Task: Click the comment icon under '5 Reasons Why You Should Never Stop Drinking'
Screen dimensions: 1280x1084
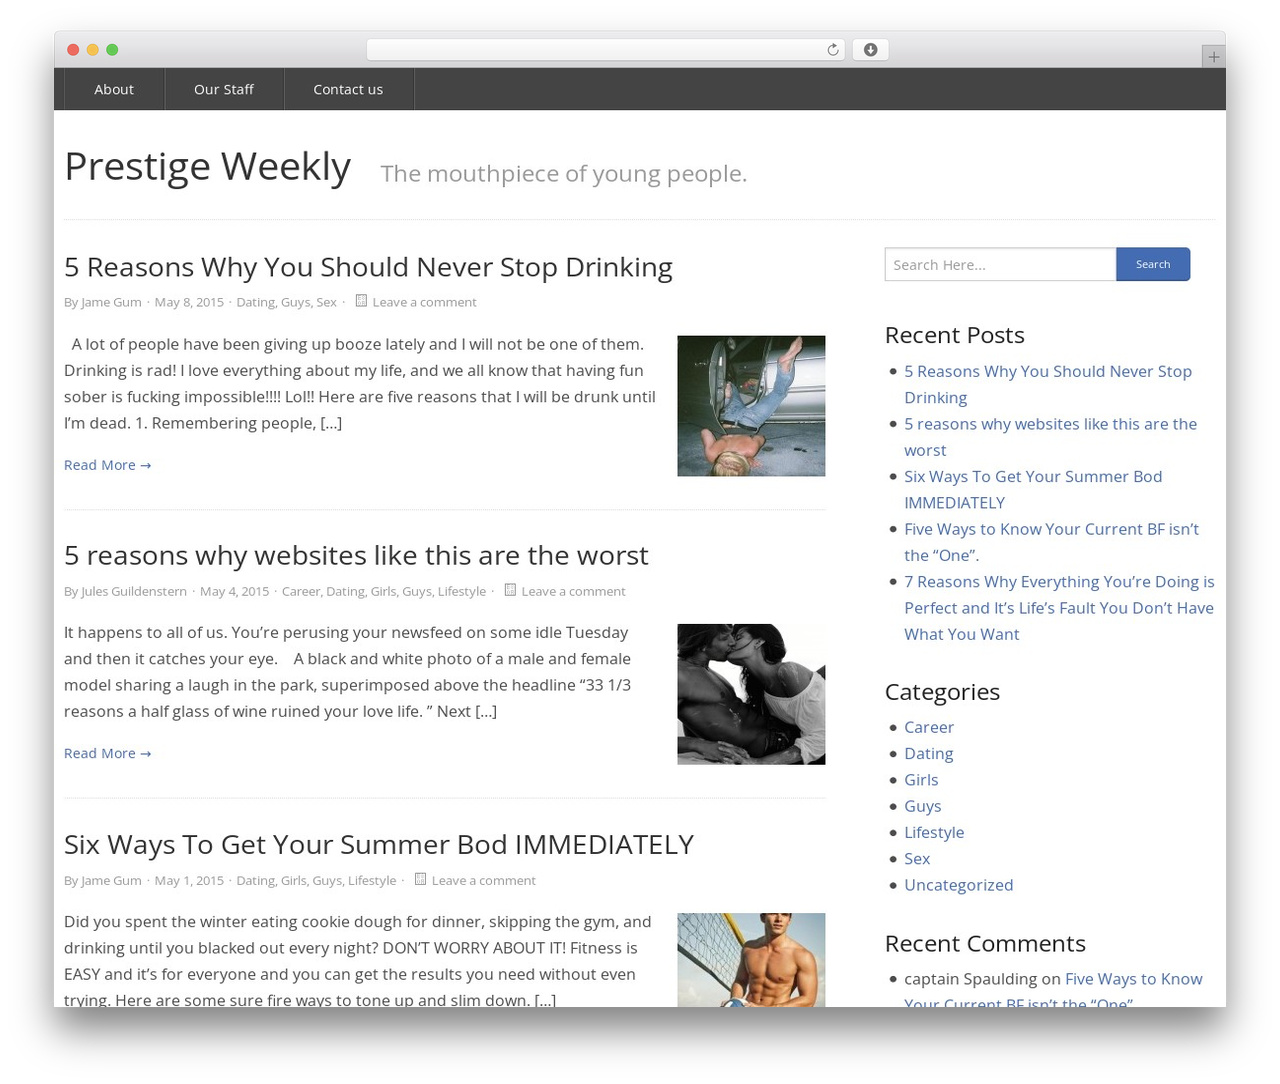Action: (361, 301)
